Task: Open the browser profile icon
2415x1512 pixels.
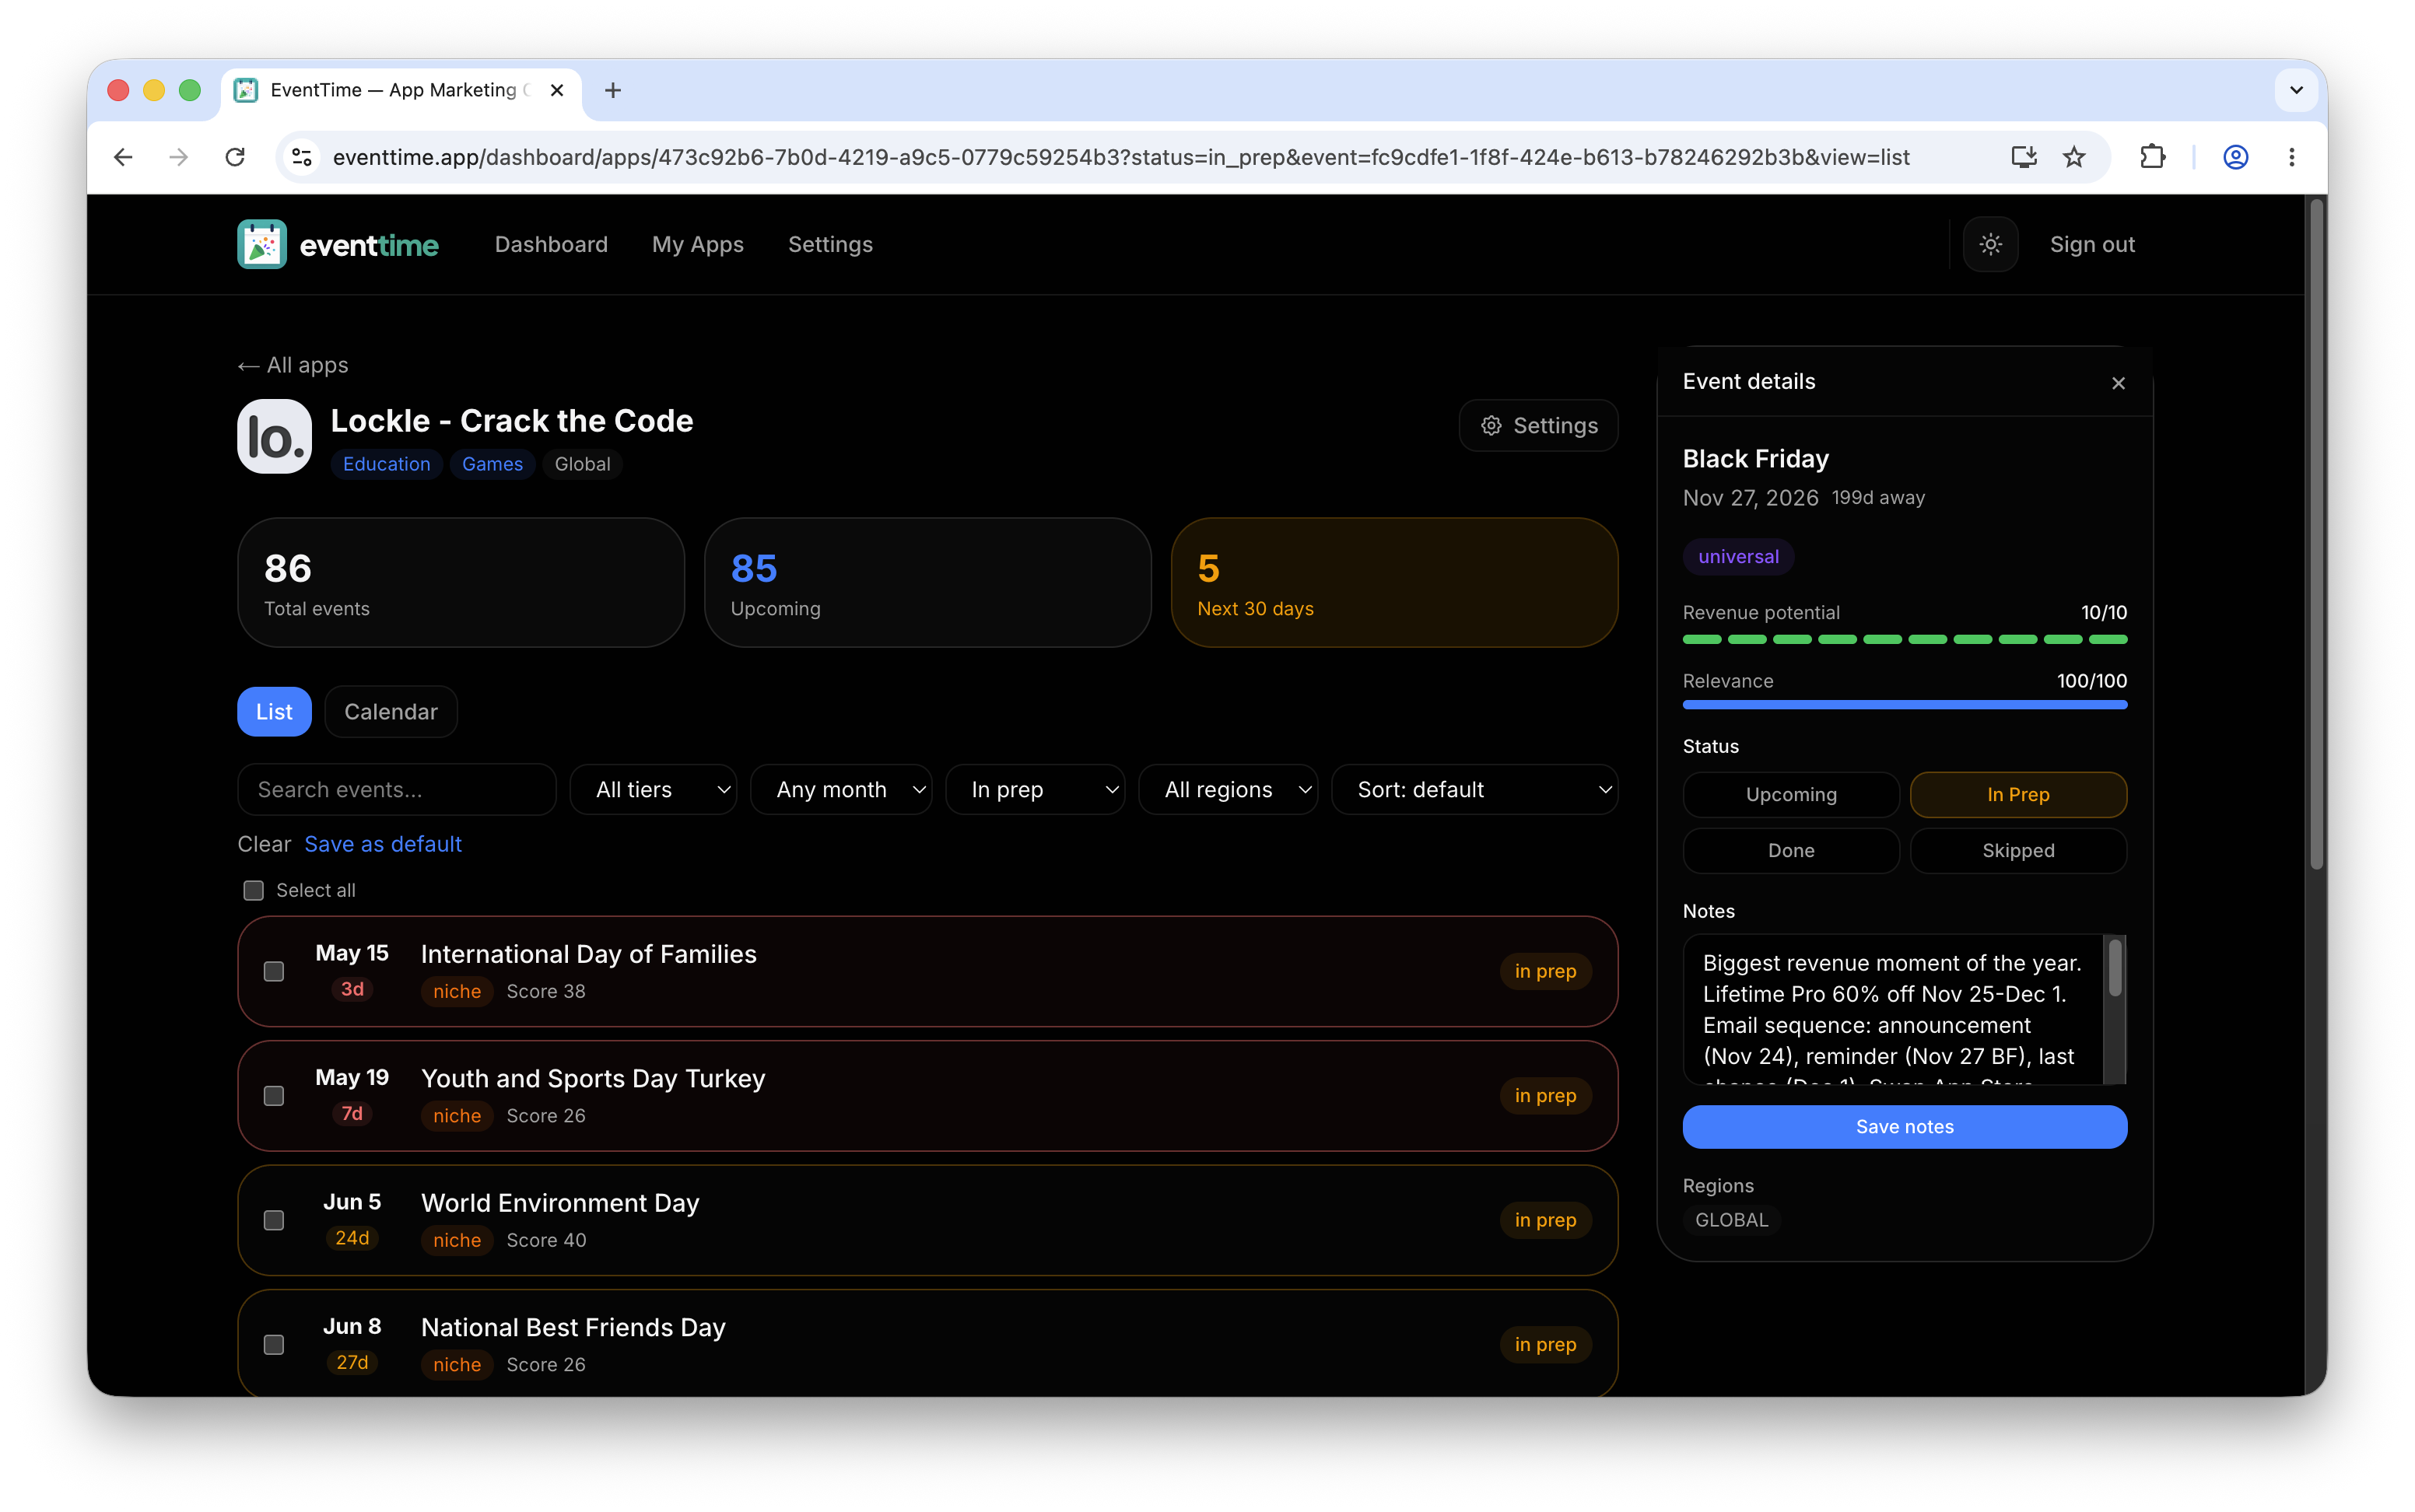Action: point(2236,157)
